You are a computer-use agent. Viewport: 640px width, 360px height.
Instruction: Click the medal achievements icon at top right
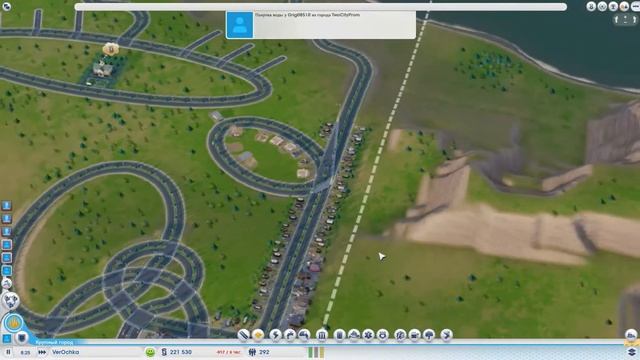coord(591,6)
